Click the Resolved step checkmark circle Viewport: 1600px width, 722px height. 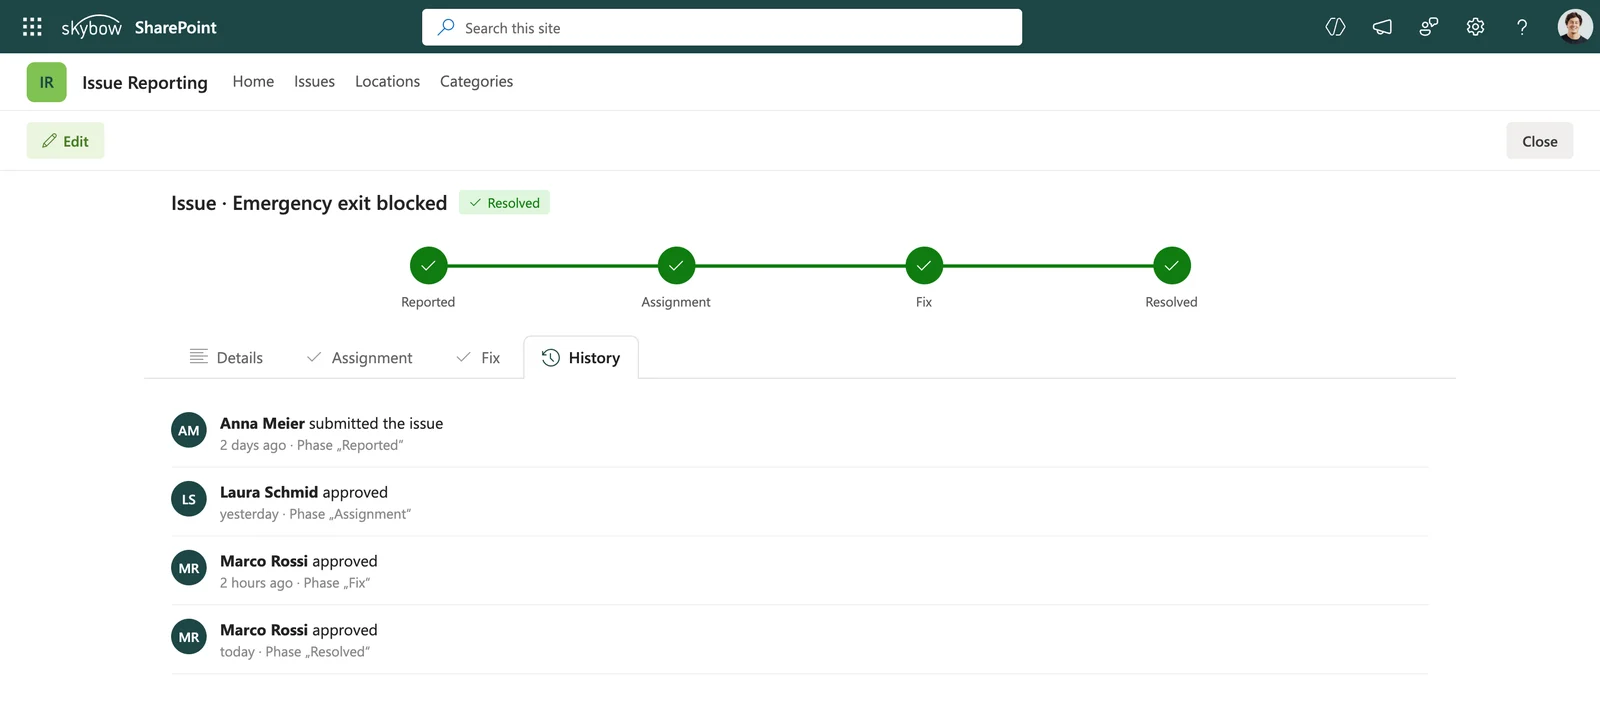coord(1171,266)
